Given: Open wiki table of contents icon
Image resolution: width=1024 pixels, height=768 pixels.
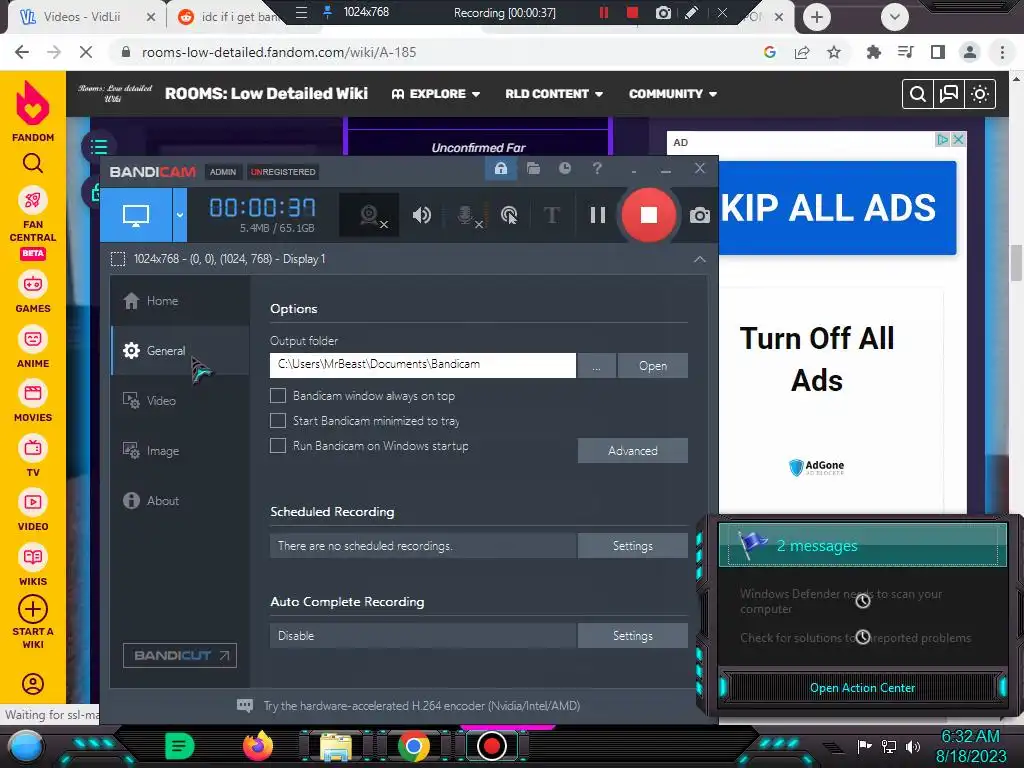Looking at the screenshot, I should tap(99, 147).
